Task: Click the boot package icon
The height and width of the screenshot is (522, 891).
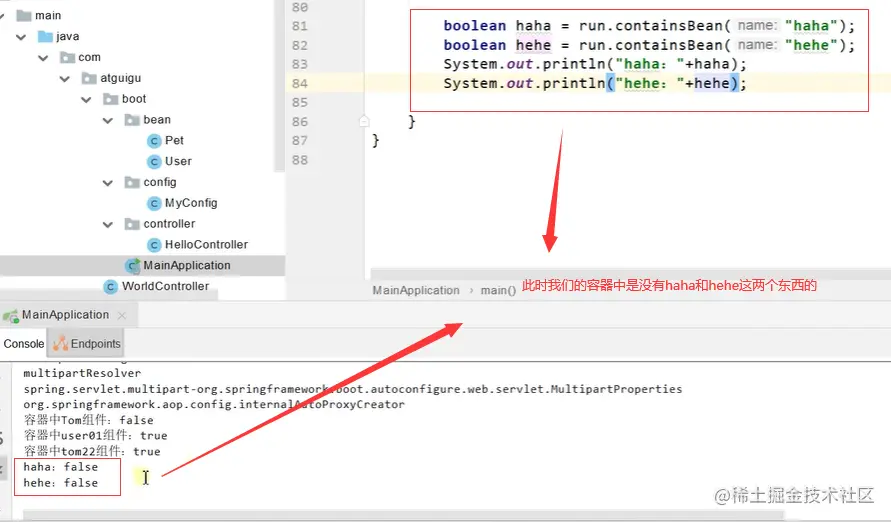Action: 111,99
